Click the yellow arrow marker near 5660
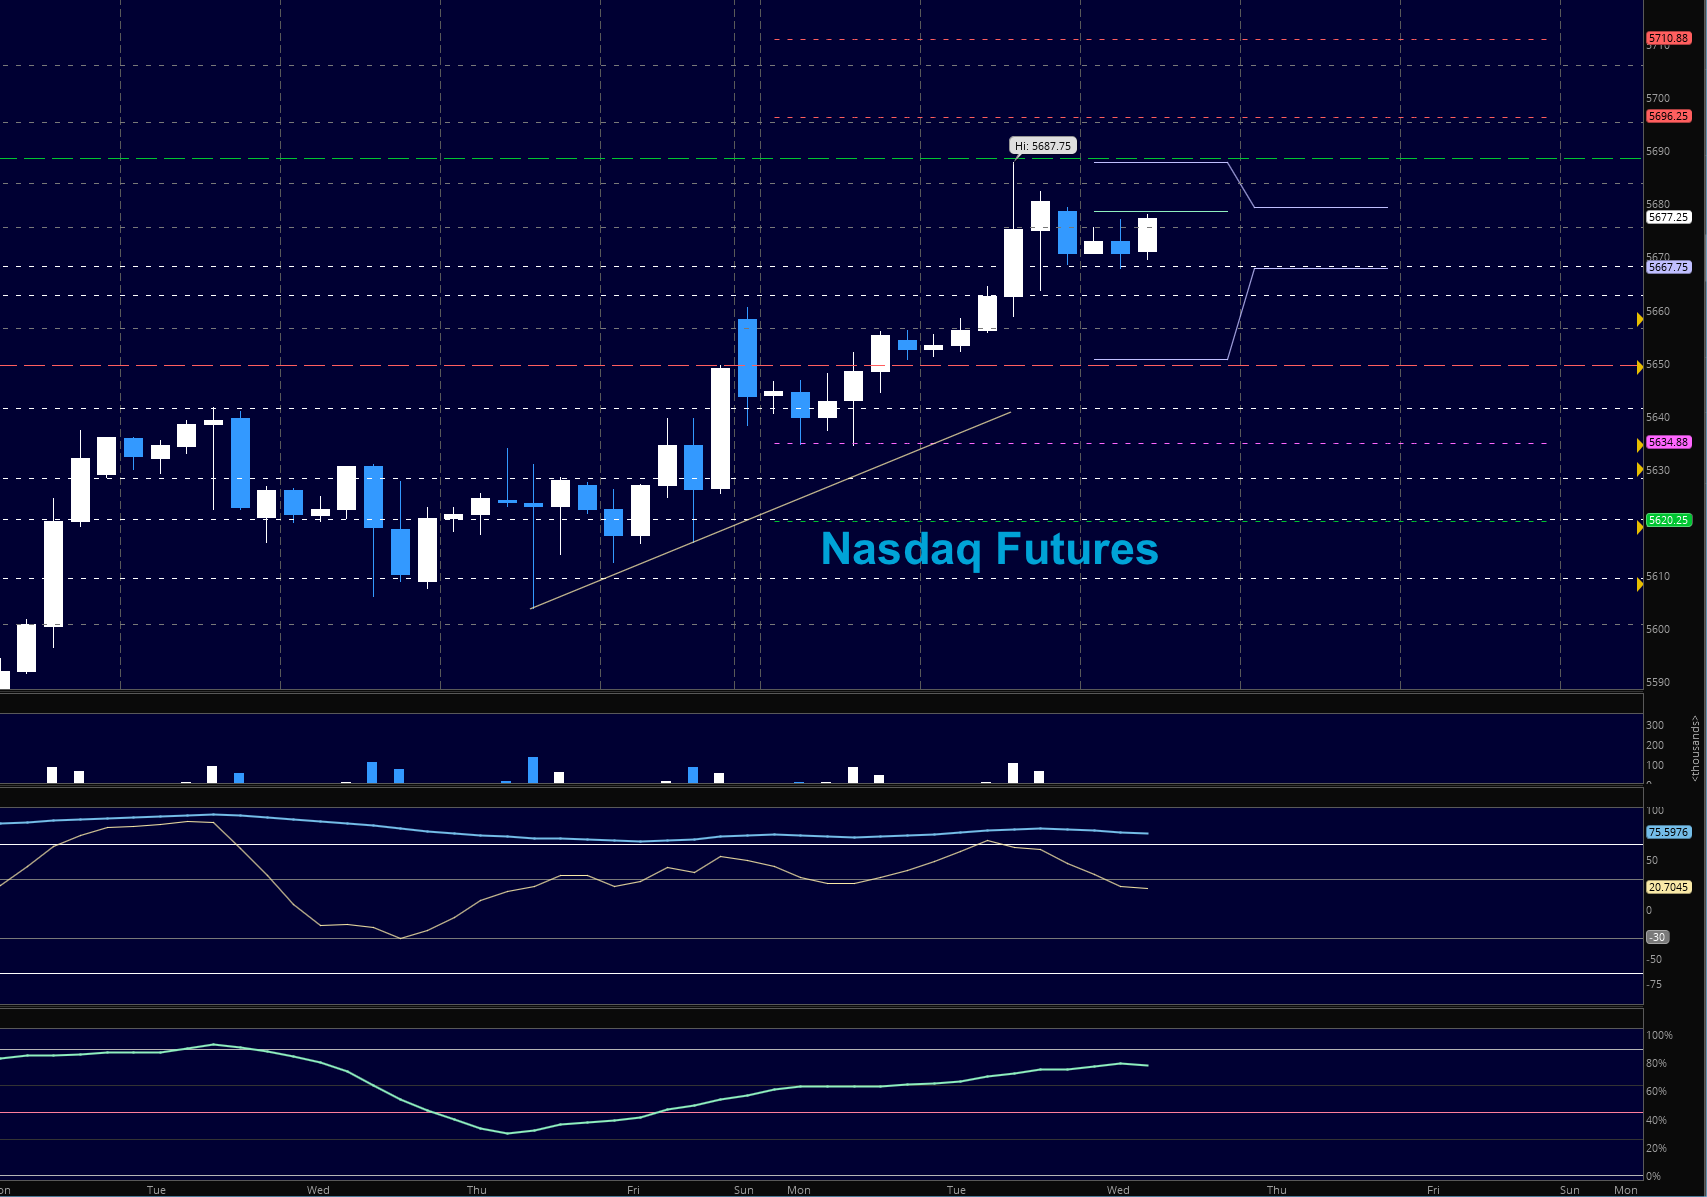The image size is (1707, 1197). coord(1640,319)
